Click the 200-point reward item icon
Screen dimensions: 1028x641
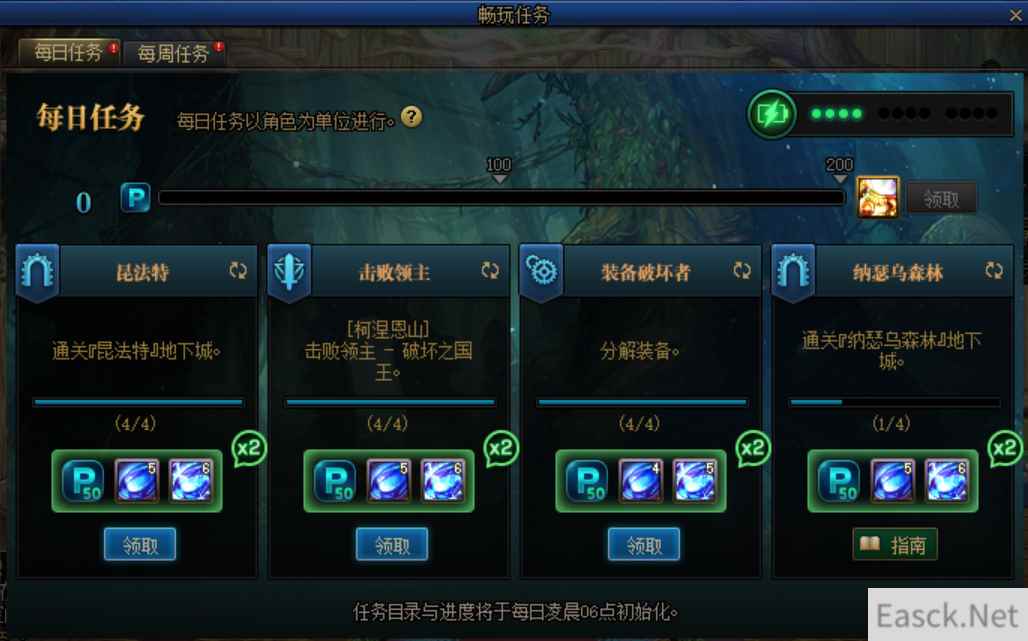pyautogui.click(x=878, y=197)
